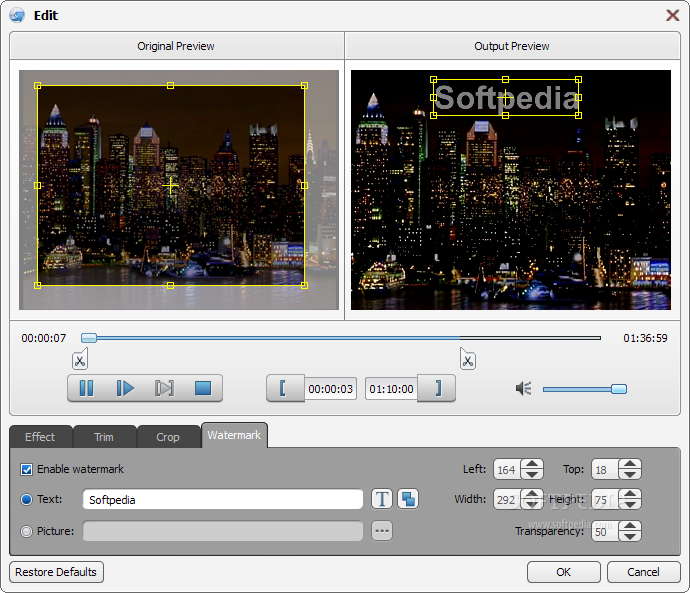Click the watermark Text input field
Viewport: 690px width, 593px height.
(x=223, y=499)
